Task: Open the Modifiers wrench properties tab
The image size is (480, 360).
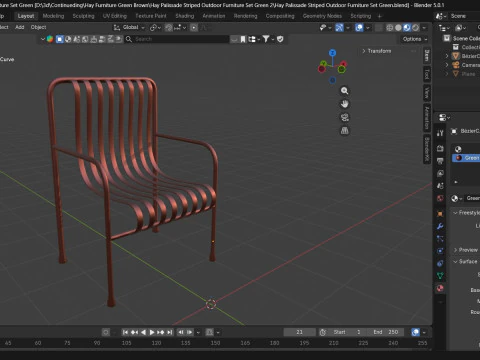Action: tap(440, 226)
